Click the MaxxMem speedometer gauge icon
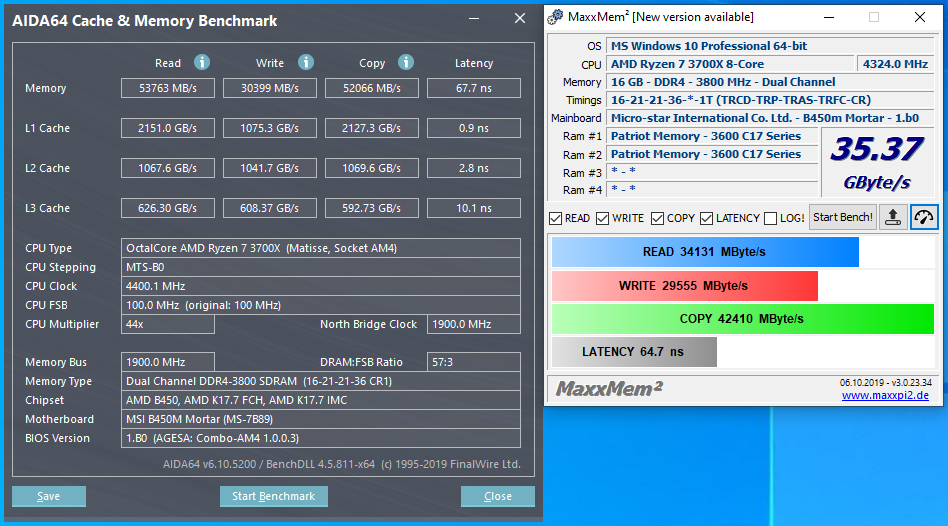The image size is (948, 526). coord(924,217)
